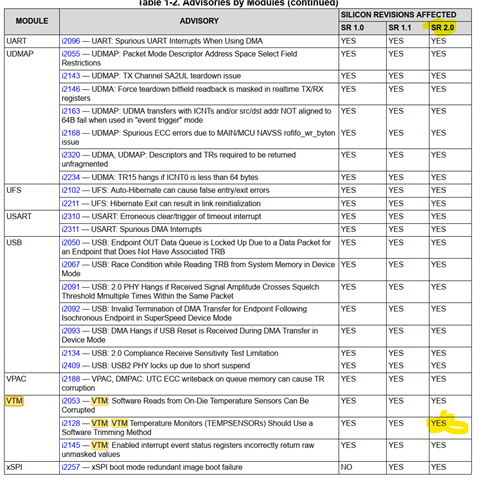The height and width of the screenshot is (480, 483).
Task: Click 'xSPI boot mode redundant image boot failure'
Action: 167,467
